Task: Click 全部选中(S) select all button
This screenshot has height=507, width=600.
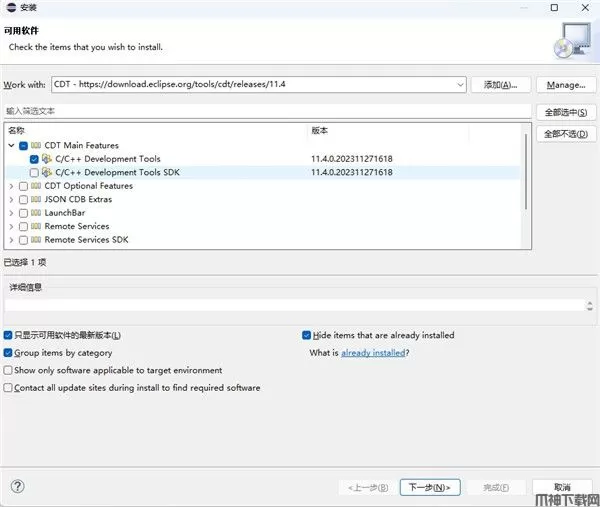Action: pyautogui.click(x=566, y=112)
